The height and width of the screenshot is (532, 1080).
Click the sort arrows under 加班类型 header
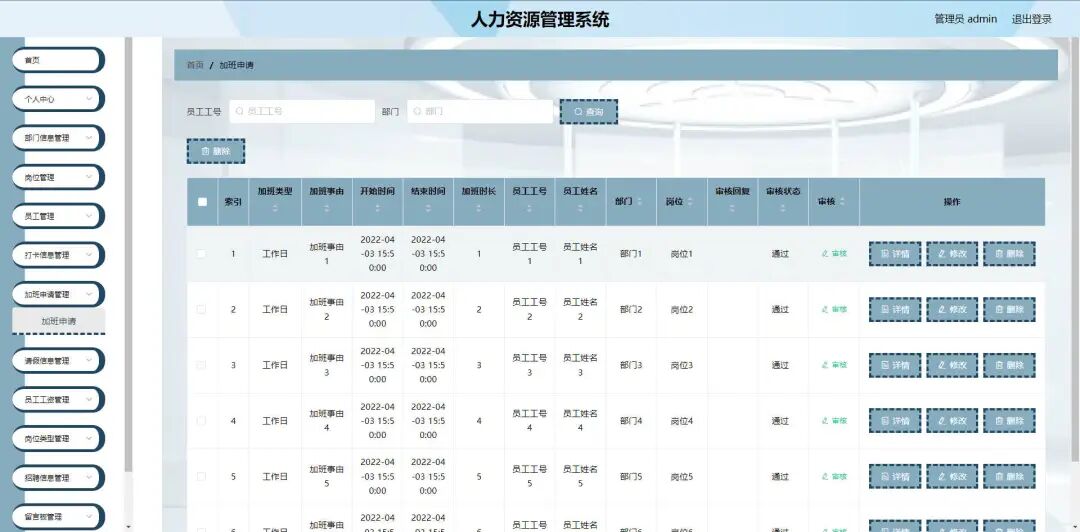275,207
